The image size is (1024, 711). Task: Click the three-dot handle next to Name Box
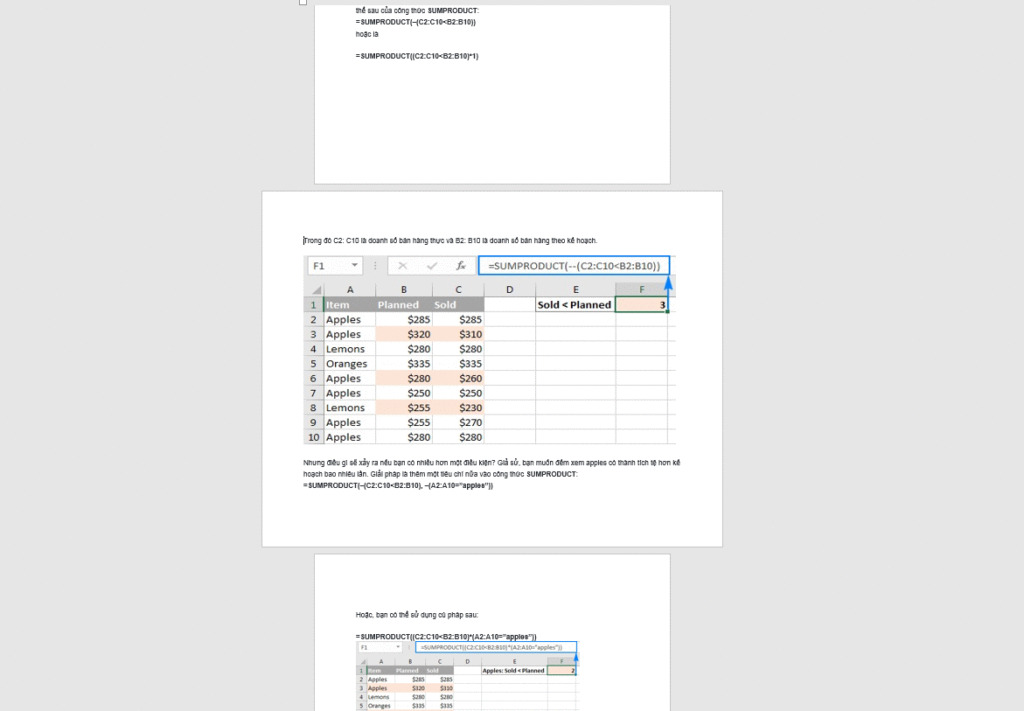[x=375, y=266]
